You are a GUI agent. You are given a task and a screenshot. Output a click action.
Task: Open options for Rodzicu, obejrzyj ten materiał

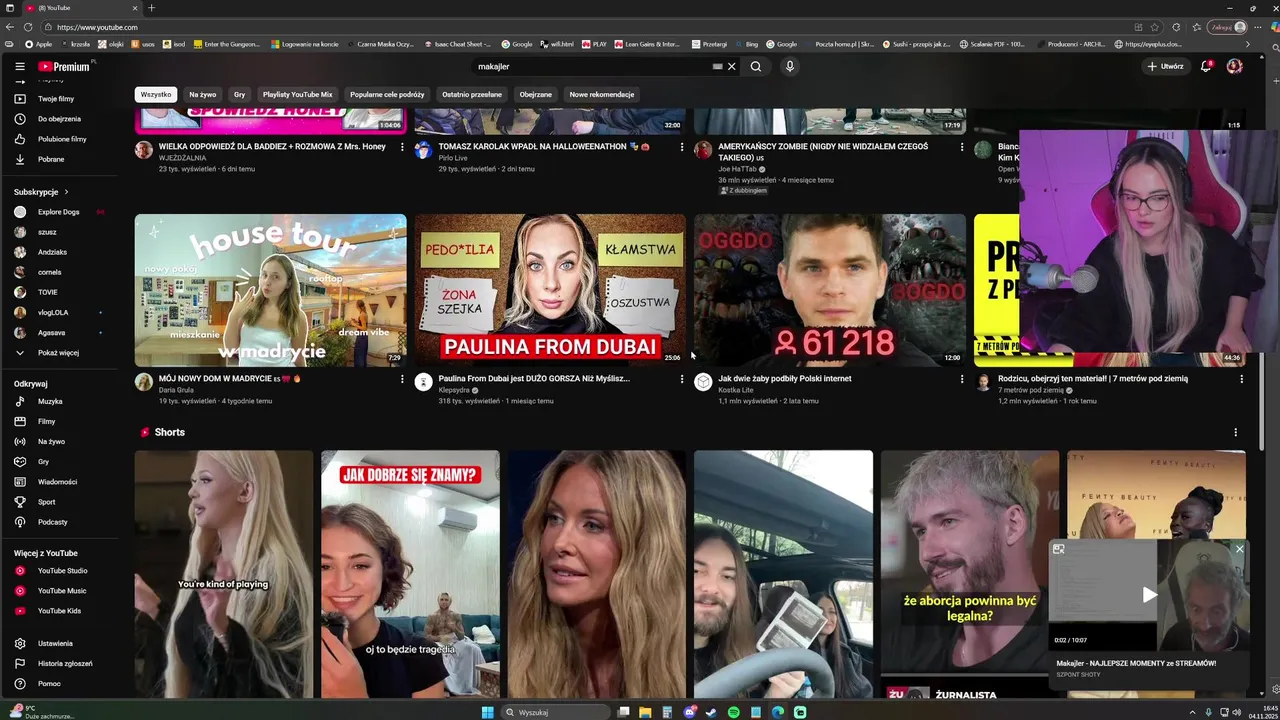click(x=1242, y=379)
